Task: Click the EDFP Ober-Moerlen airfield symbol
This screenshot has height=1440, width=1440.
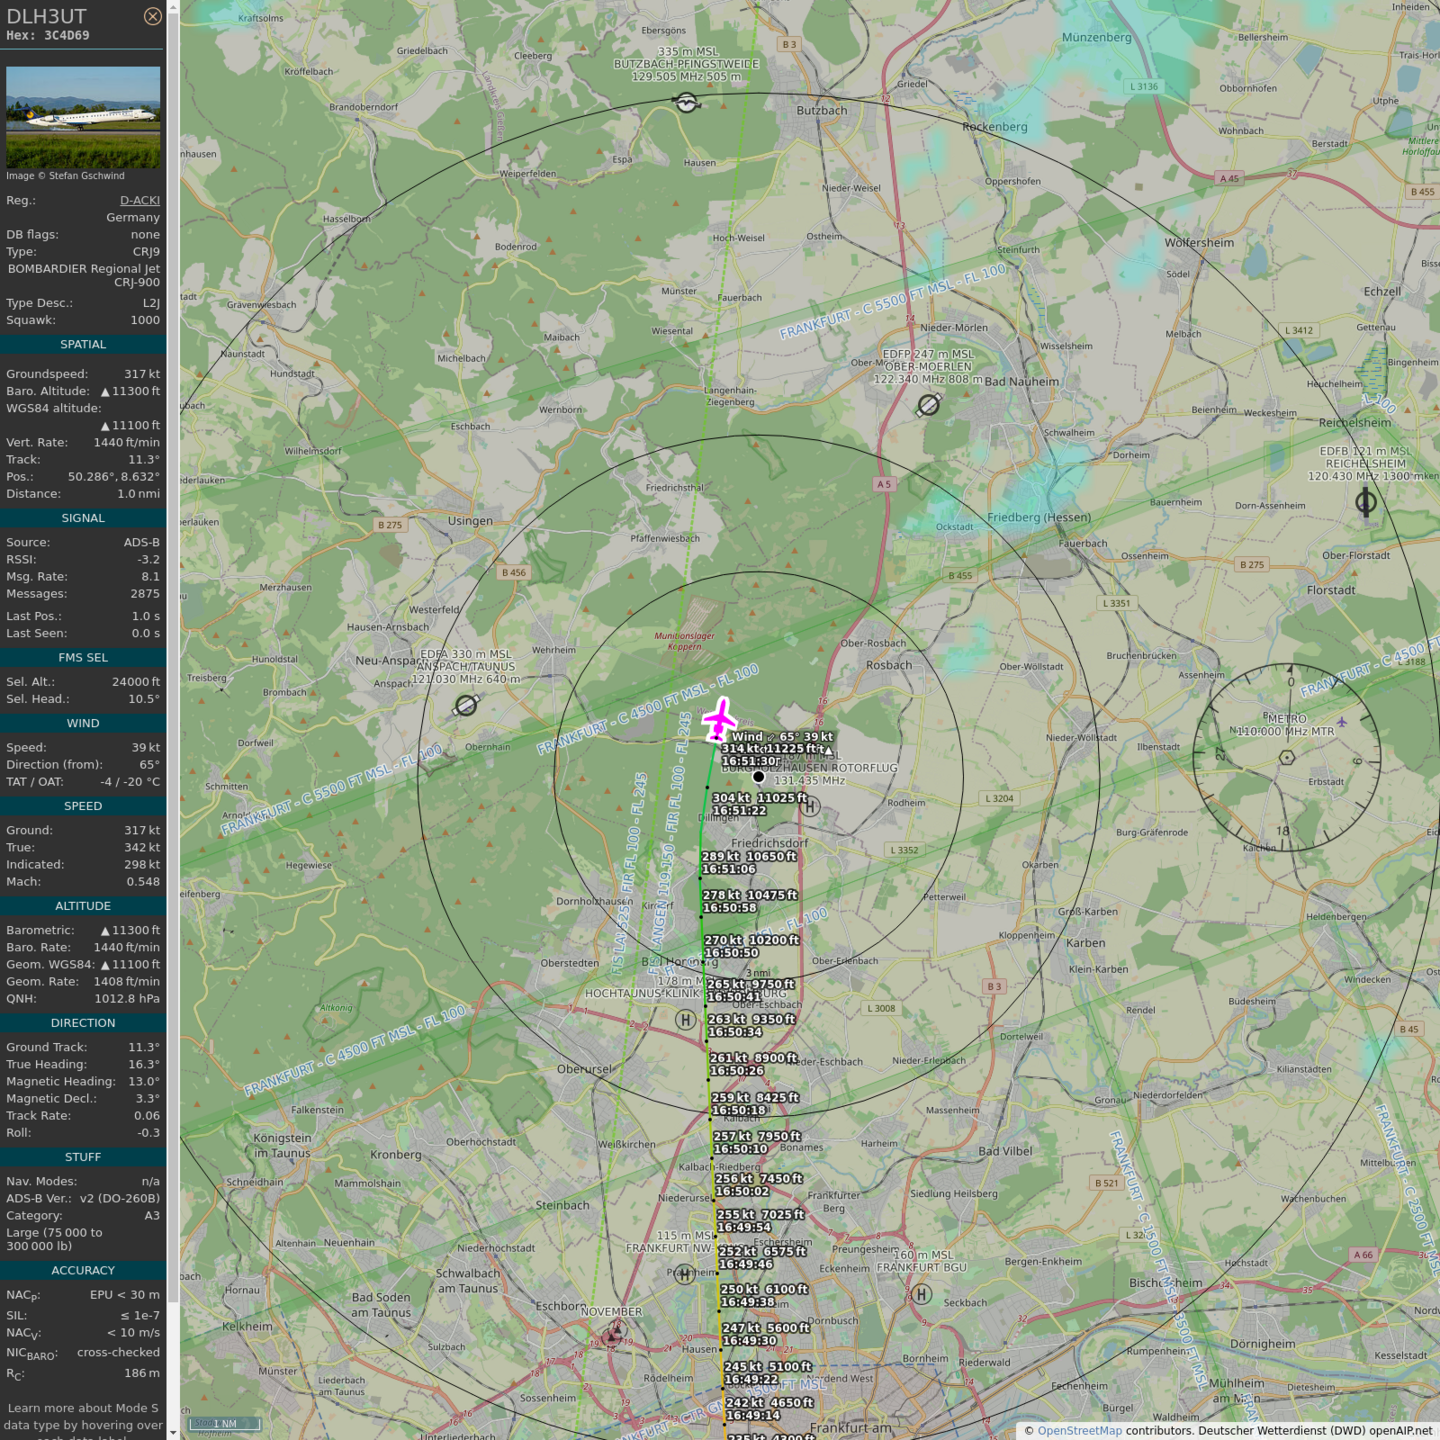Action: [928, 405]
